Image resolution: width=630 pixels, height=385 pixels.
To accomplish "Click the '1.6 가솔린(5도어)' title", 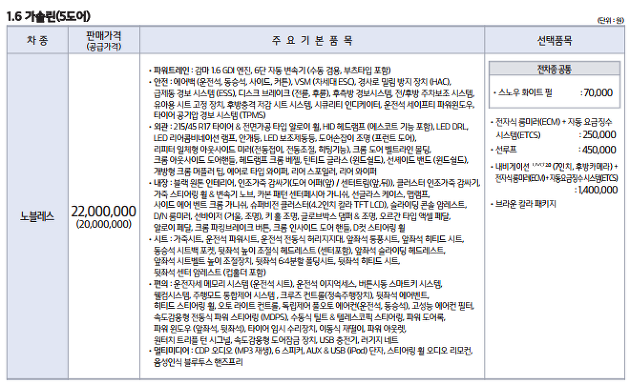I will click(49, 16).
